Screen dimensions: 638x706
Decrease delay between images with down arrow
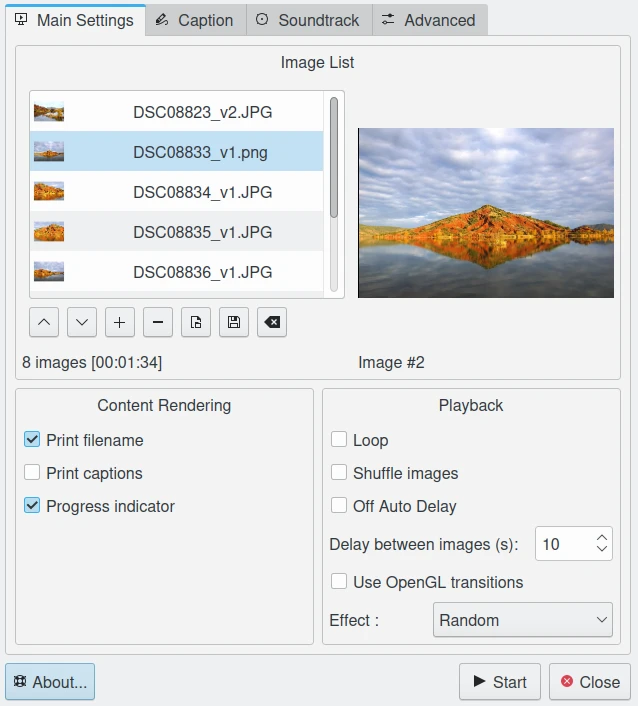(x=602, y=550)
